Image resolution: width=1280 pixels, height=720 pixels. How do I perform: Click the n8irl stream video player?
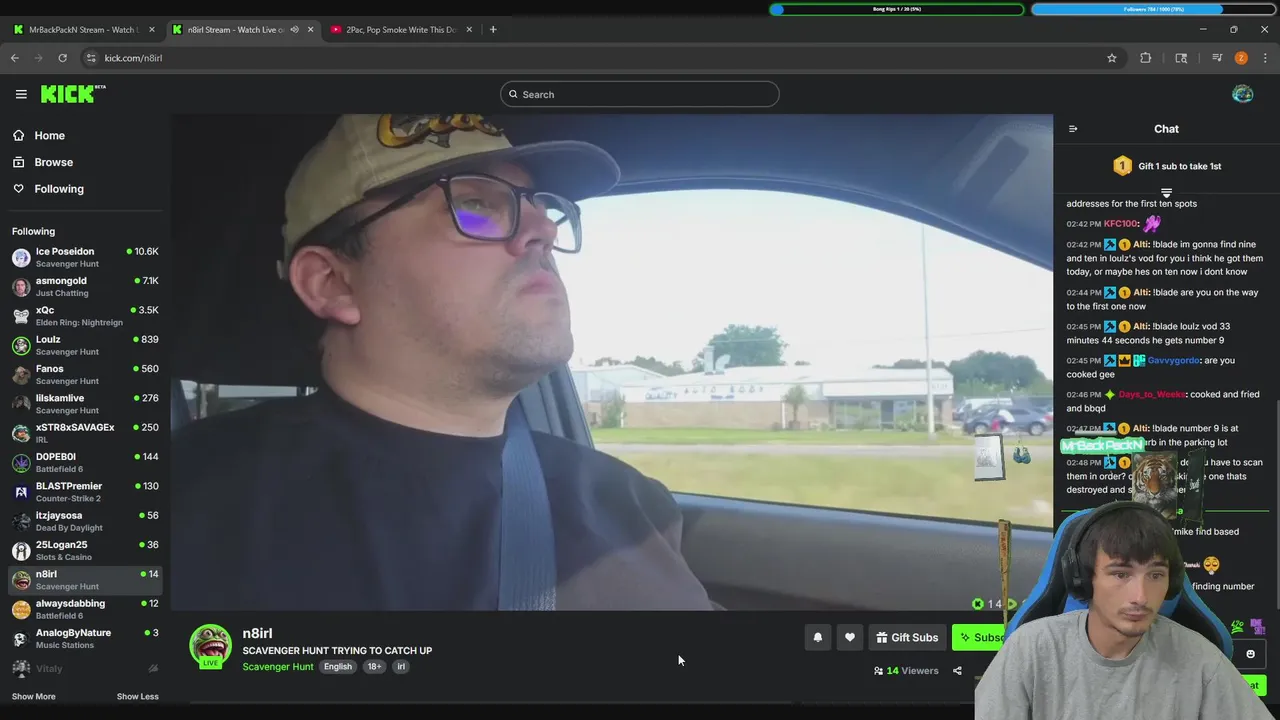coord(611,362)
